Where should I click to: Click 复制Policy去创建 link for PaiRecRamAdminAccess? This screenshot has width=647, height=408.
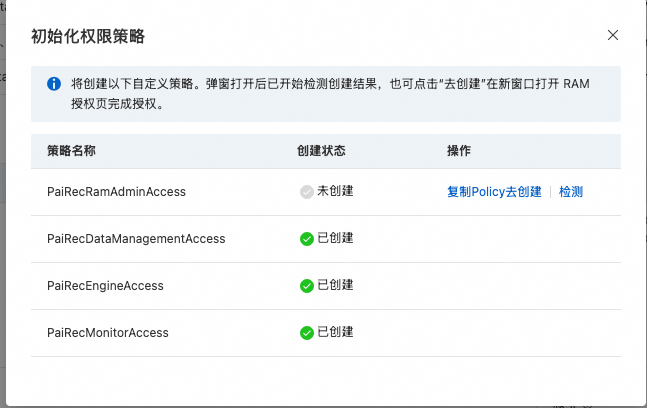494,192
